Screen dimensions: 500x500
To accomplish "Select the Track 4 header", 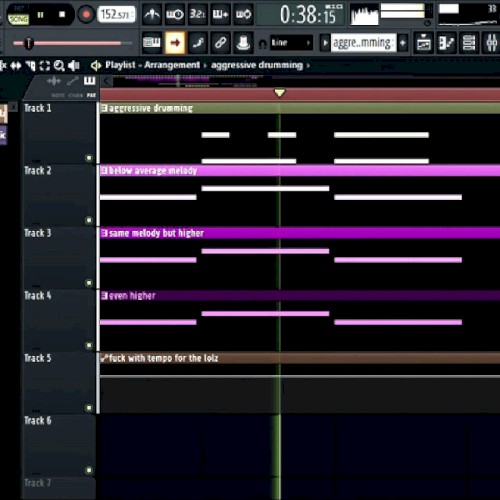I will pos(59,320).
